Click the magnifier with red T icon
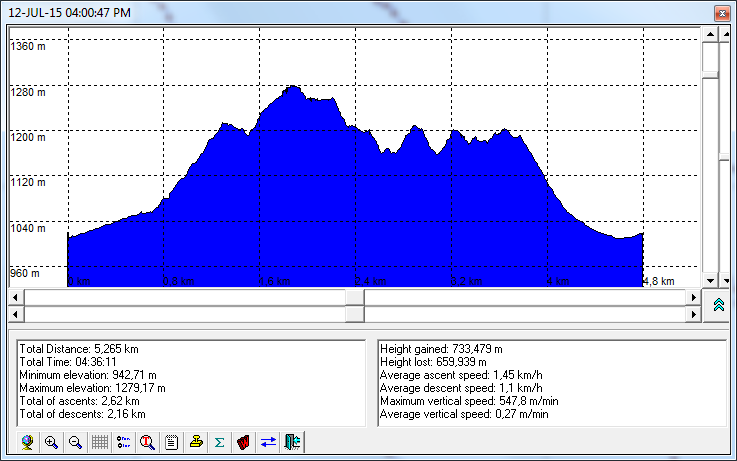 pos(148,442)
